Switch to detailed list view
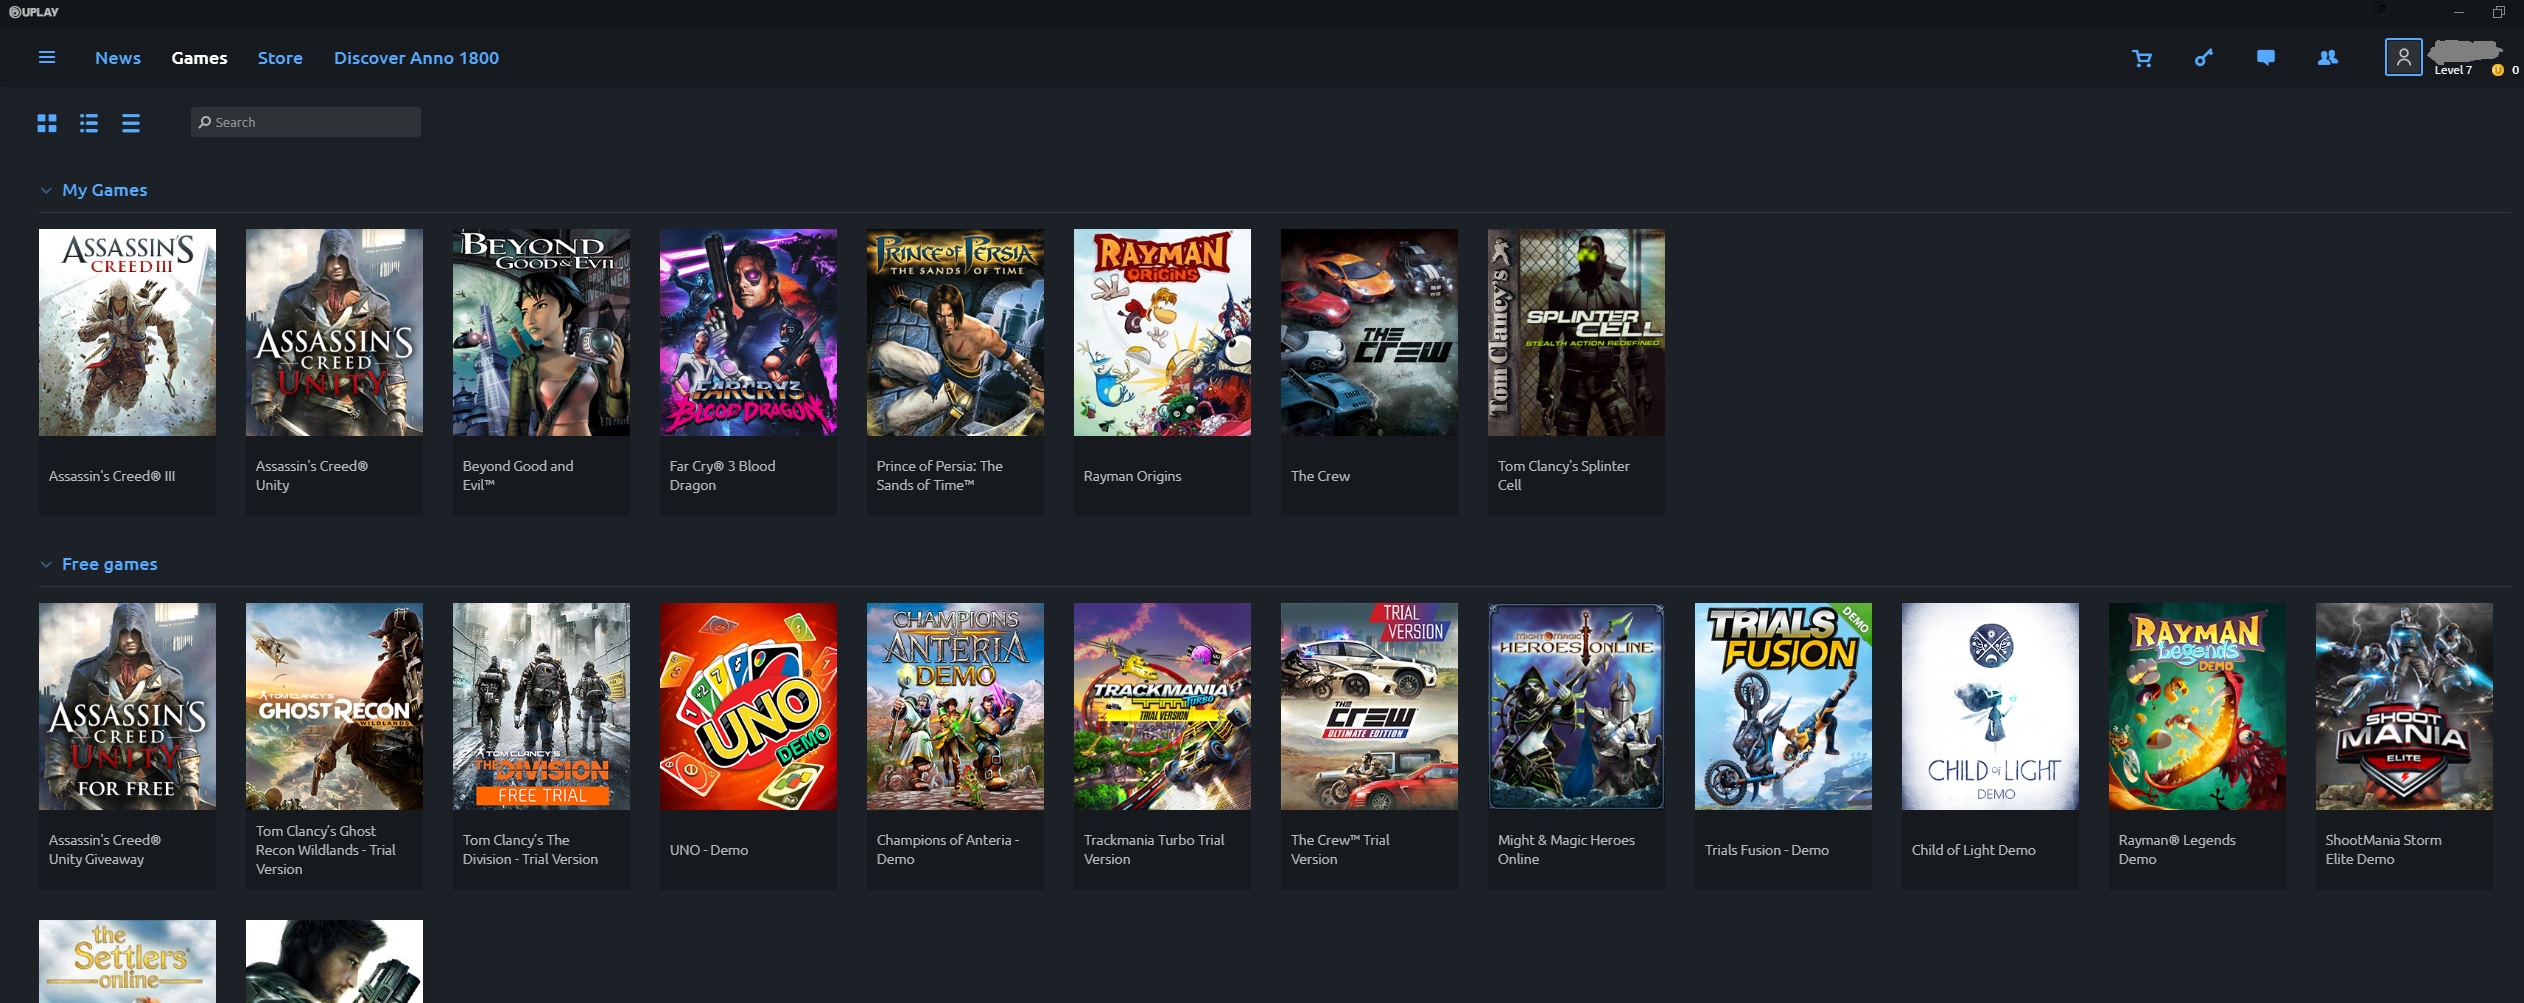Viewport: 2524px width, 1003px height. point(89,123)
